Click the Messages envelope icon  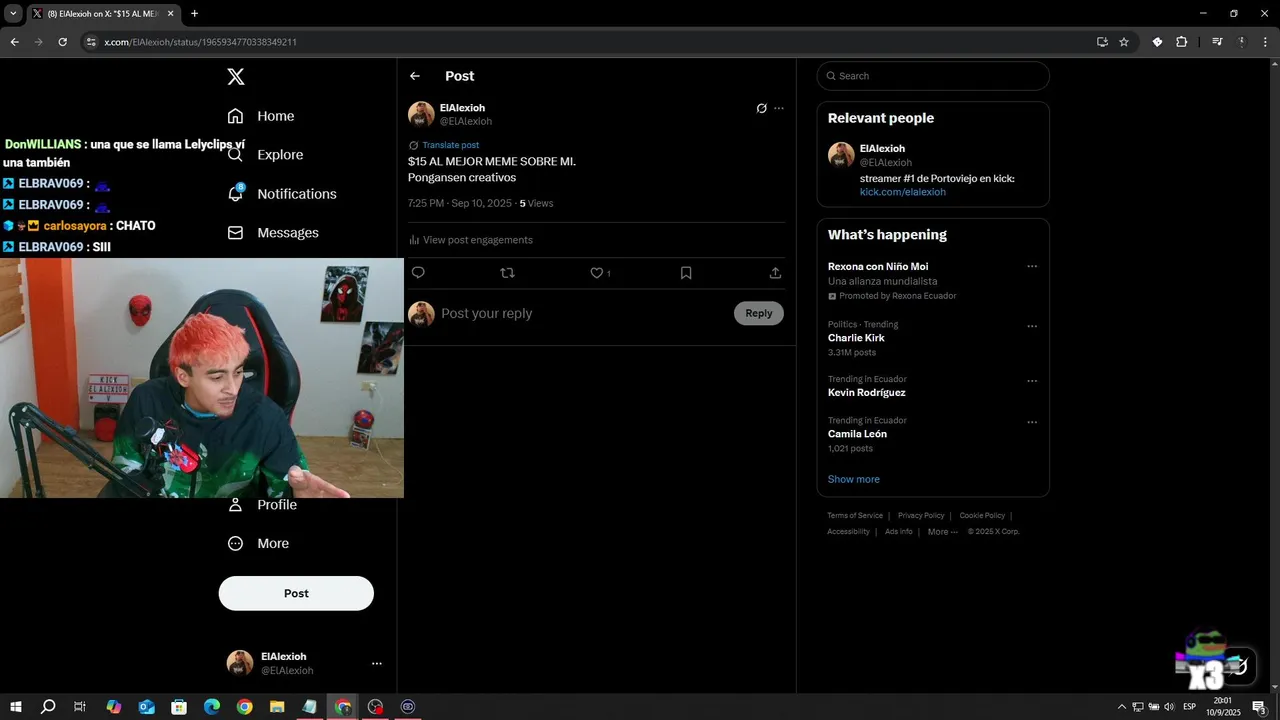236,233
